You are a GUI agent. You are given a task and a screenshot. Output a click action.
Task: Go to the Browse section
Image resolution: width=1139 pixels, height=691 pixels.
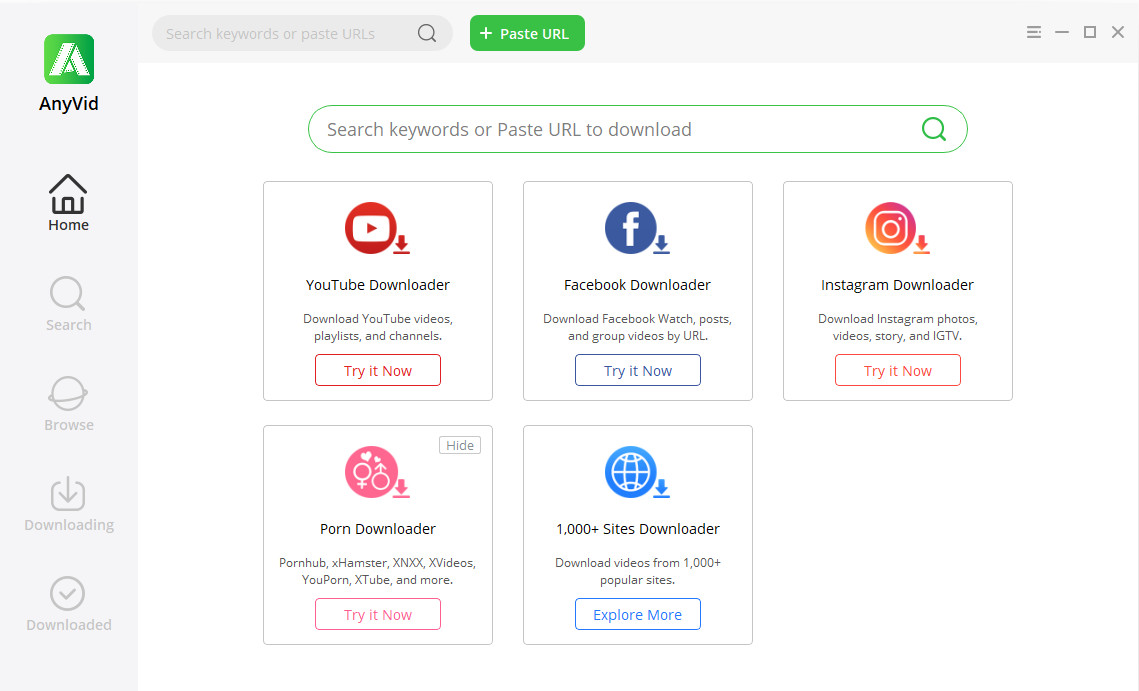click(x=68, y=404)
